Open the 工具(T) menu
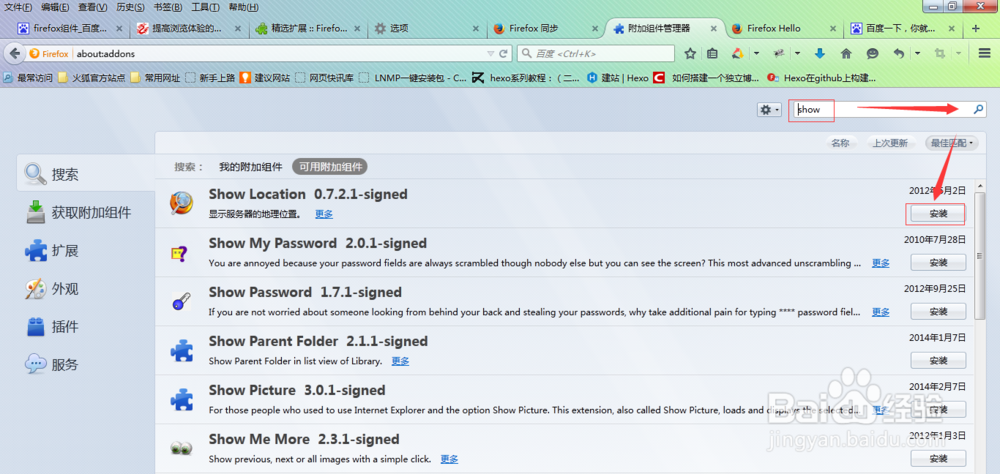 click(205, 8)
